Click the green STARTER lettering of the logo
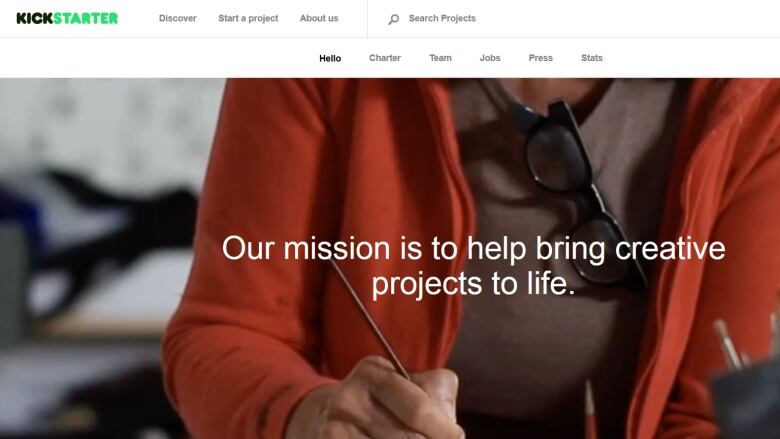The width and height of the screenshot is (780, 439). click(x=86, y=18)
